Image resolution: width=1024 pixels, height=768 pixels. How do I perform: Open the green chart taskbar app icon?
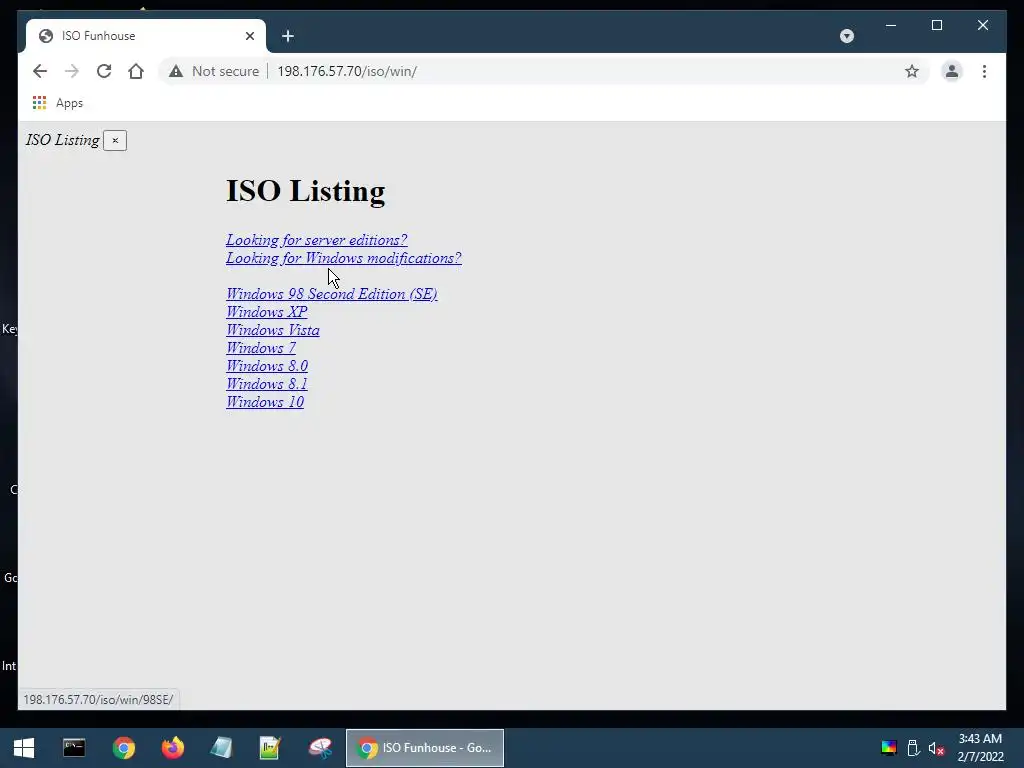pos(270,748)
